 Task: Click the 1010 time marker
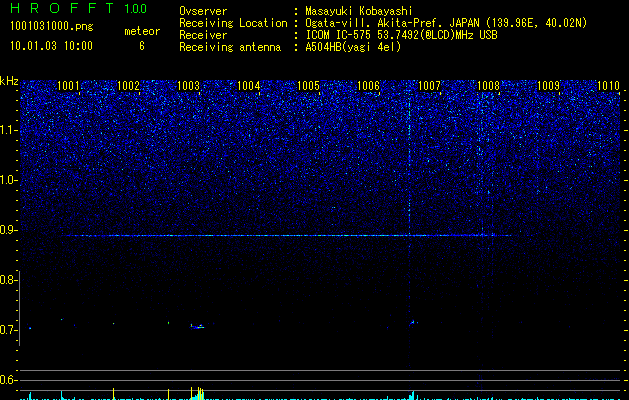click(609, 85)
